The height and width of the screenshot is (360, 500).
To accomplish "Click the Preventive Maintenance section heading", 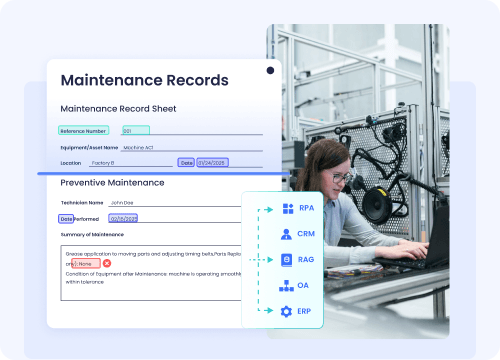I will coord(112,183).
